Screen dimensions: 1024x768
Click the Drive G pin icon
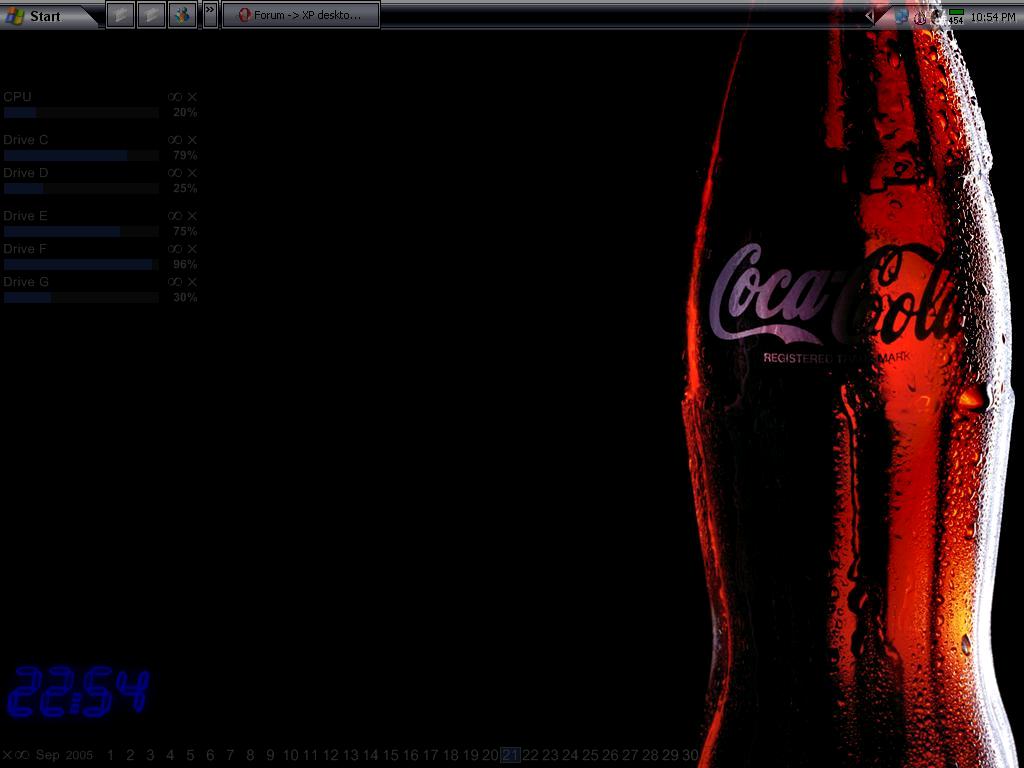(x=174, y=281)
